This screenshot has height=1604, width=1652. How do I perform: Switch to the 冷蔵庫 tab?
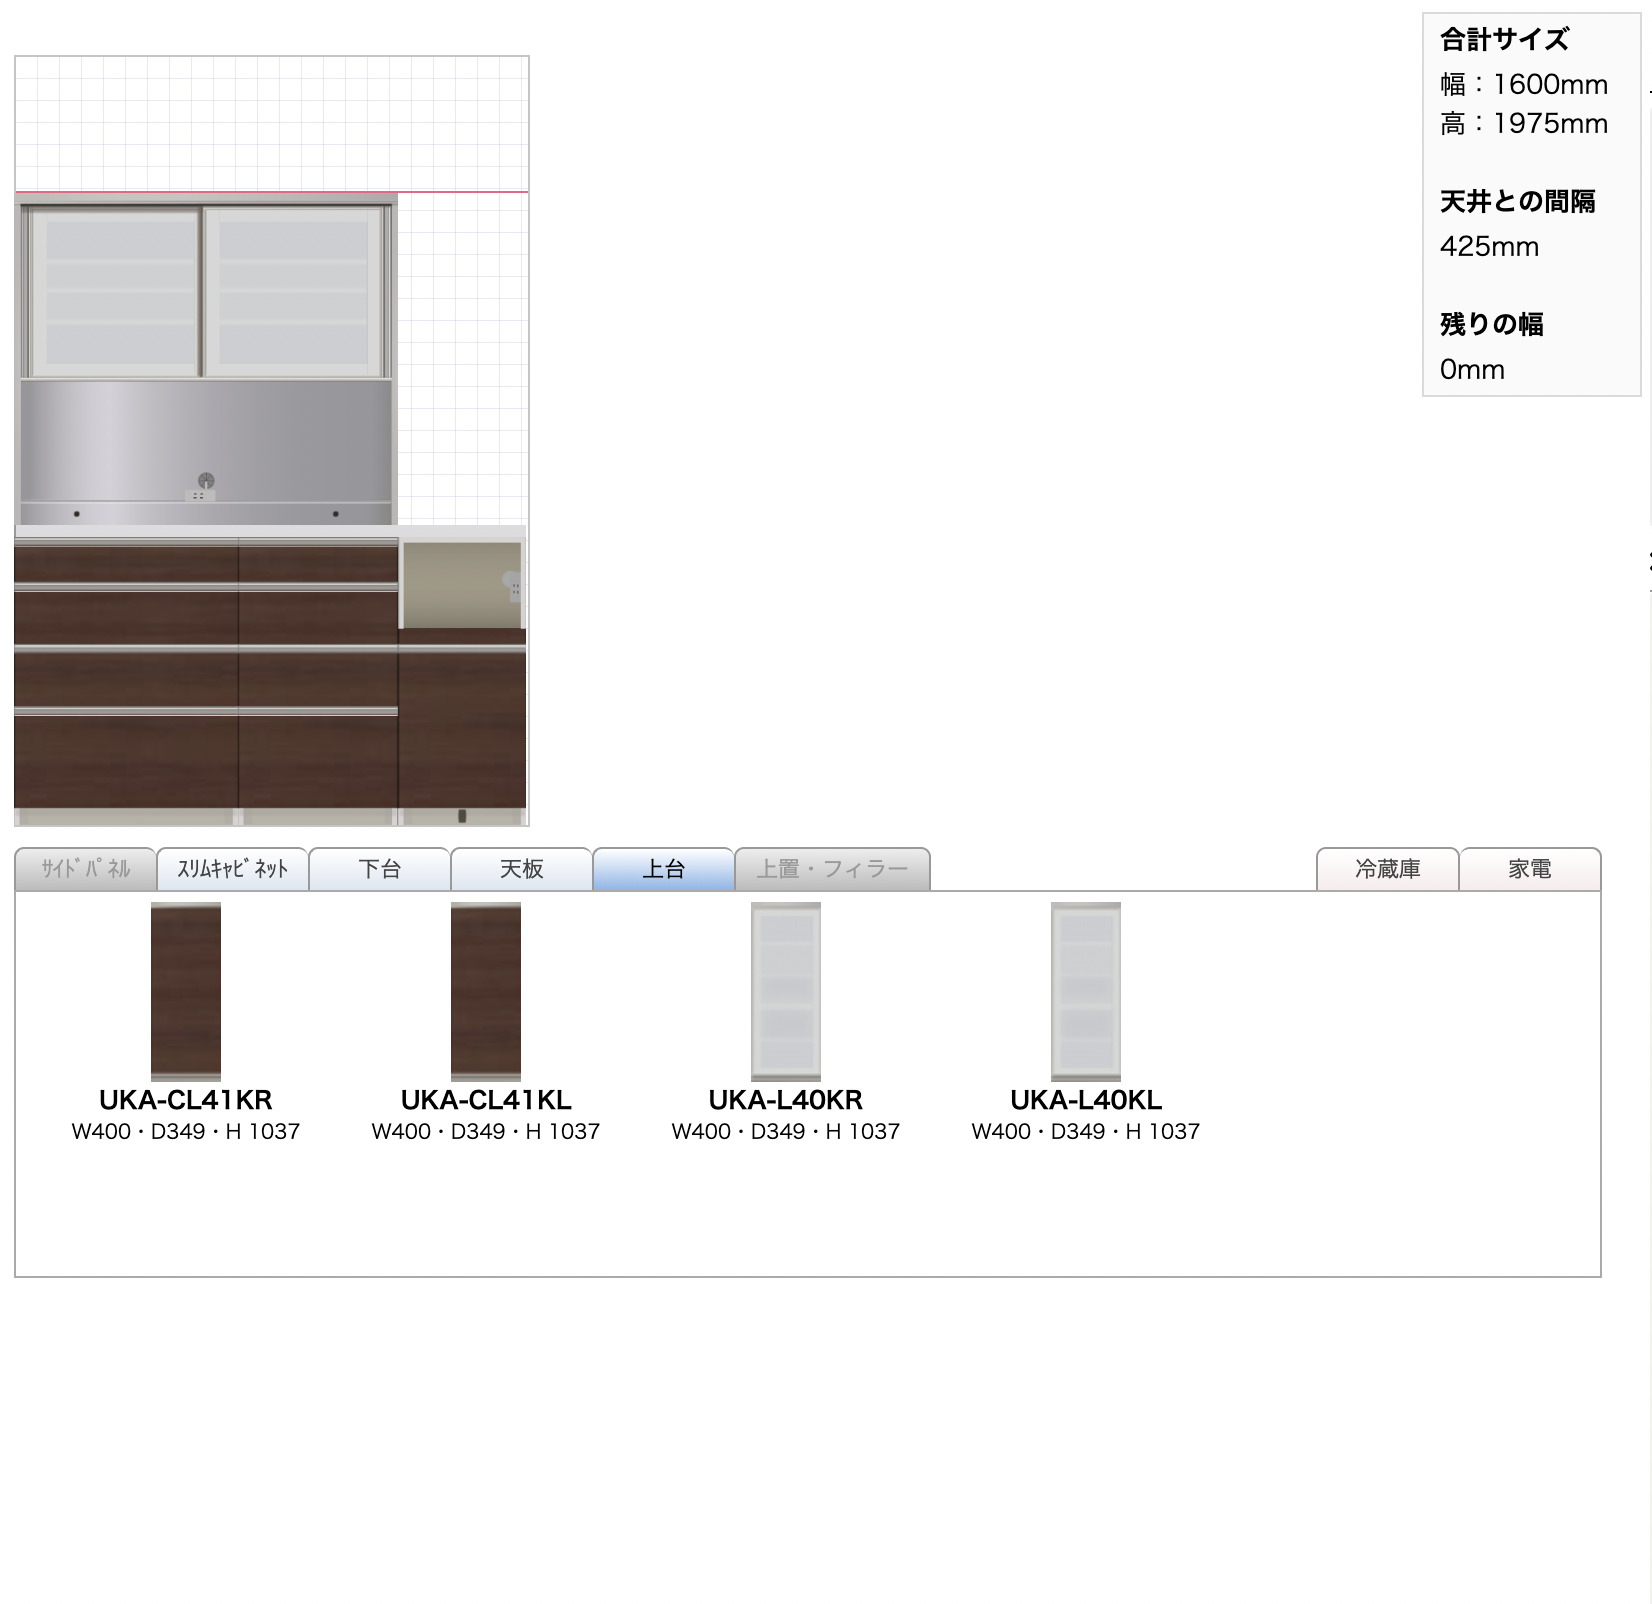point(1387,869)
